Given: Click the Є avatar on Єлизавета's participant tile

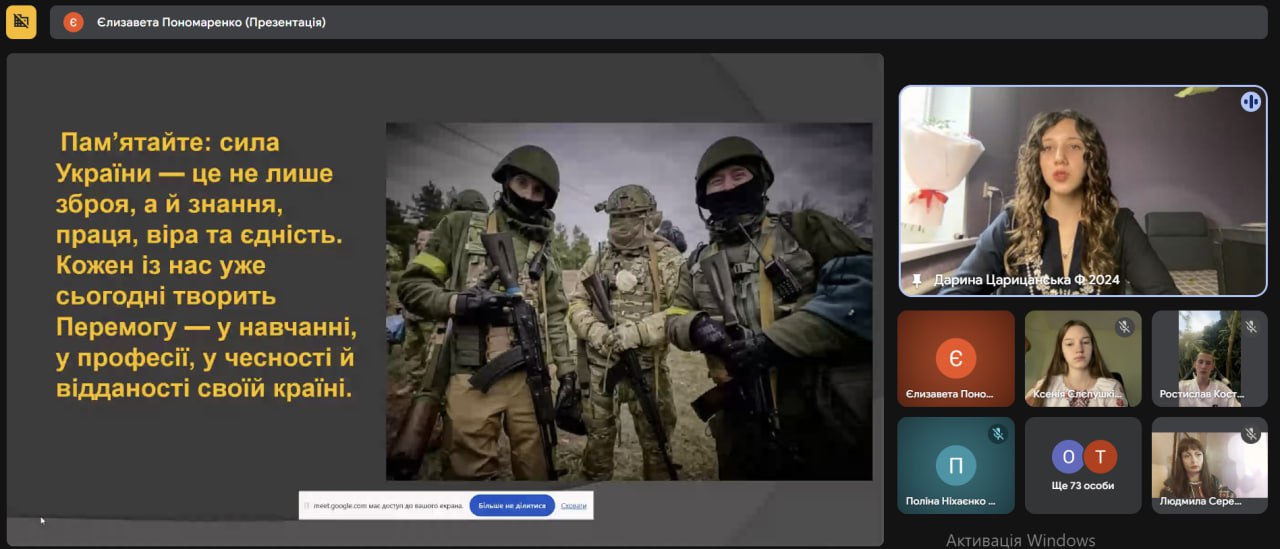Looking at the screenshot, I should pyautogui.click(x=955, y=358).
